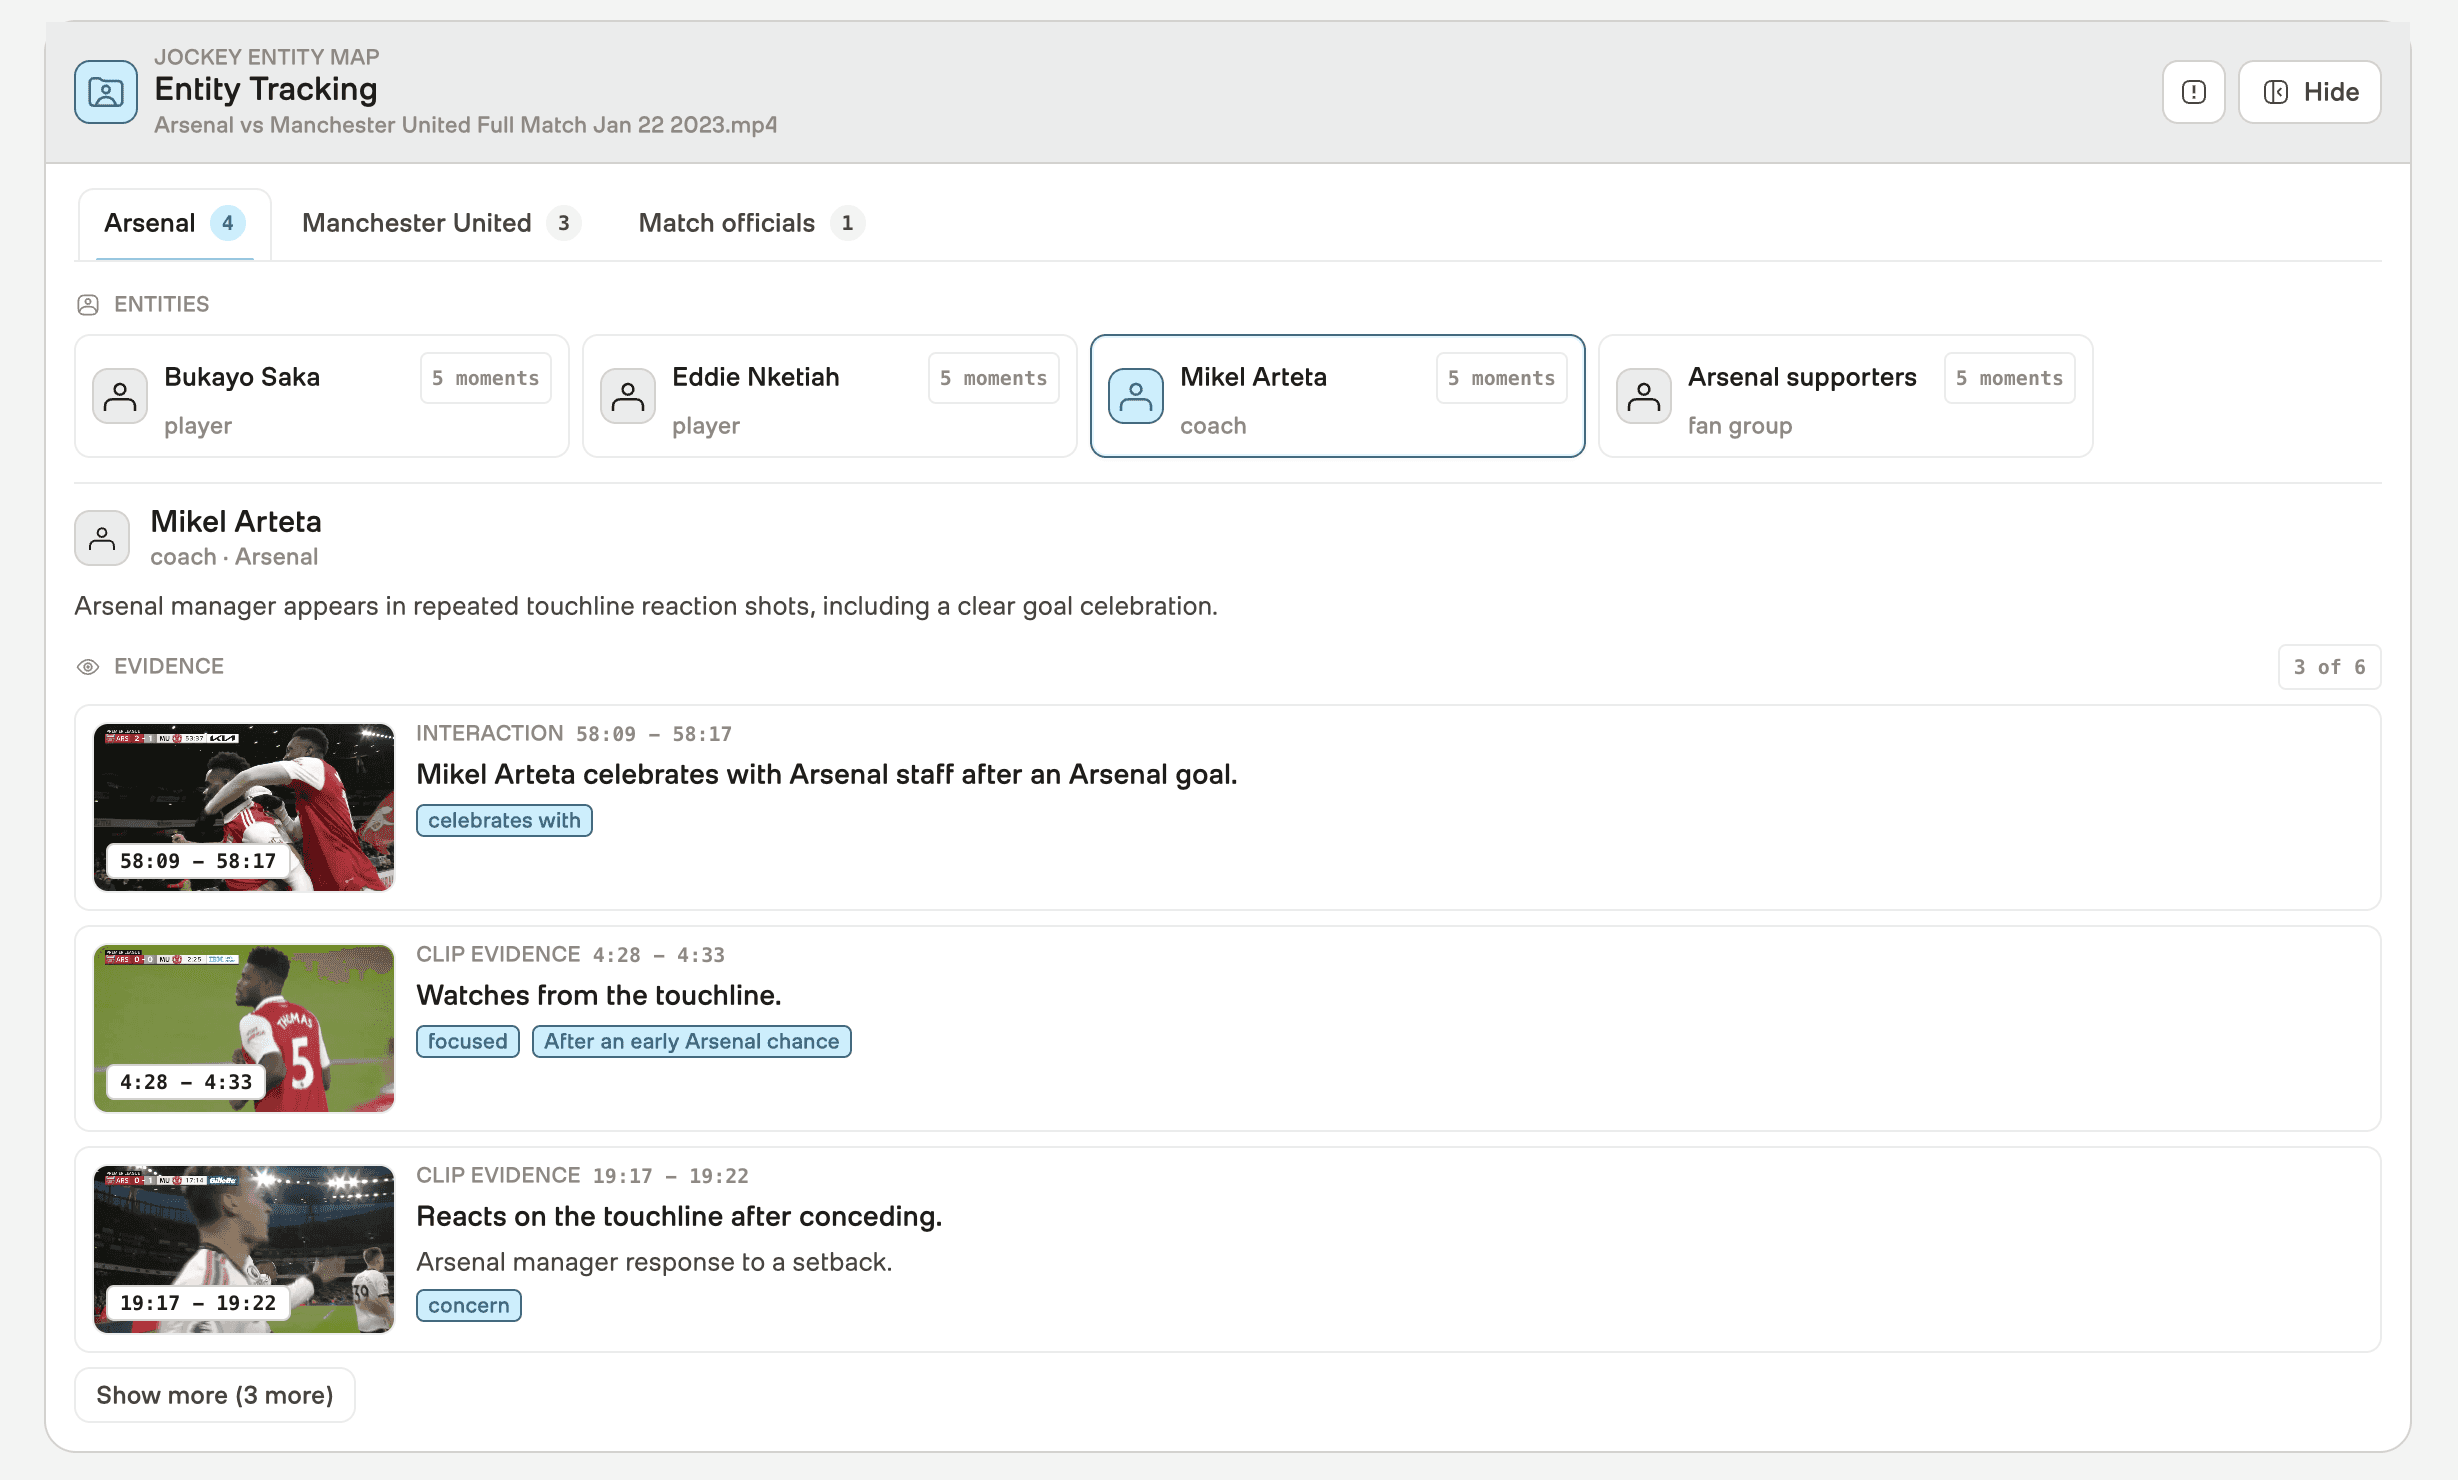2458x1480 pixels.
Task: Click the 'concern' tag
Action: (469, 1305)
